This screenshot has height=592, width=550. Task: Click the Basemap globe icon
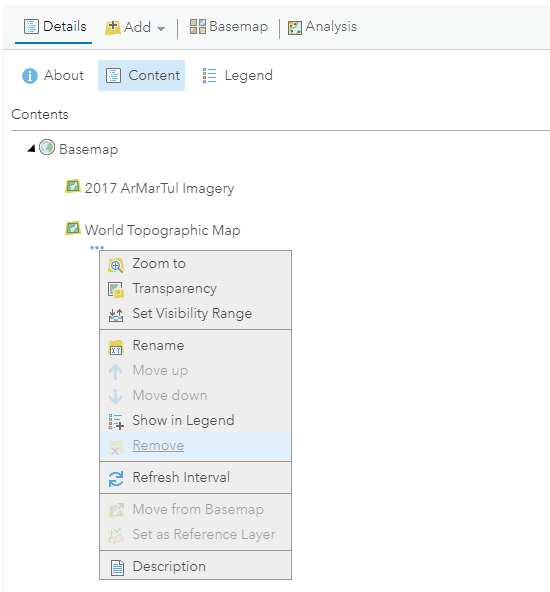(x=47, y=148)
